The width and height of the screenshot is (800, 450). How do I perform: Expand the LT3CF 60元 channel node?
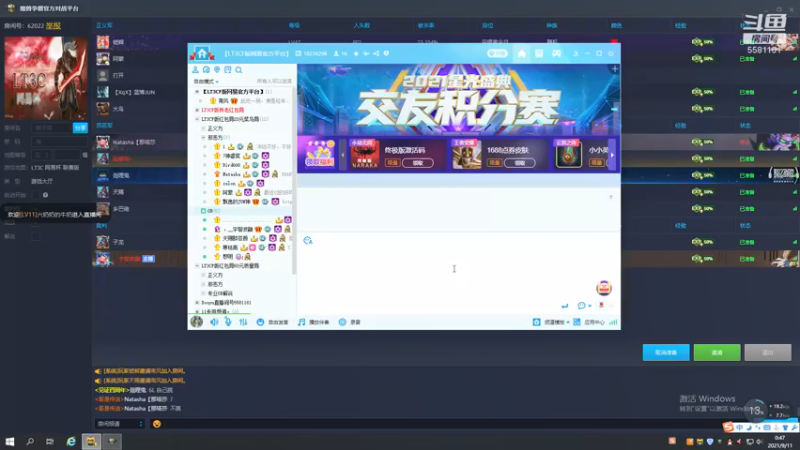tap(197, 266)
